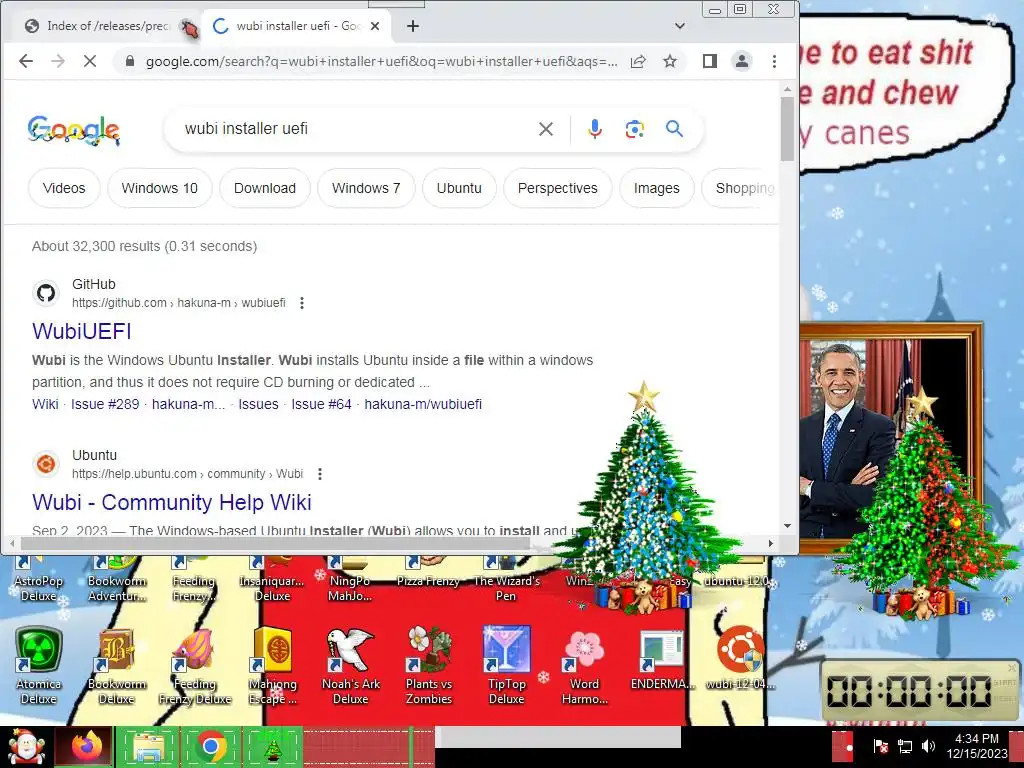Open TipTop Deluxe desktop shortcut

tap(507, 666)
